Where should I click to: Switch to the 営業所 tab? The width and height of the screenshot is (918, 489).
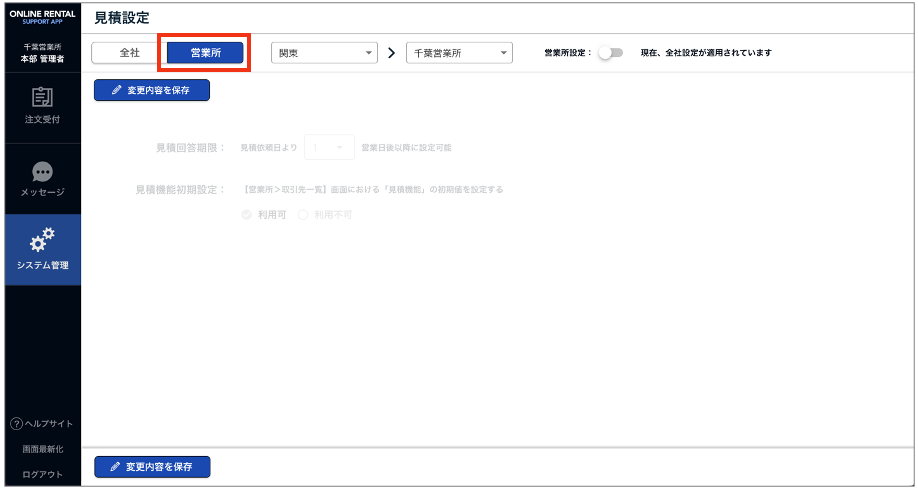205,53
